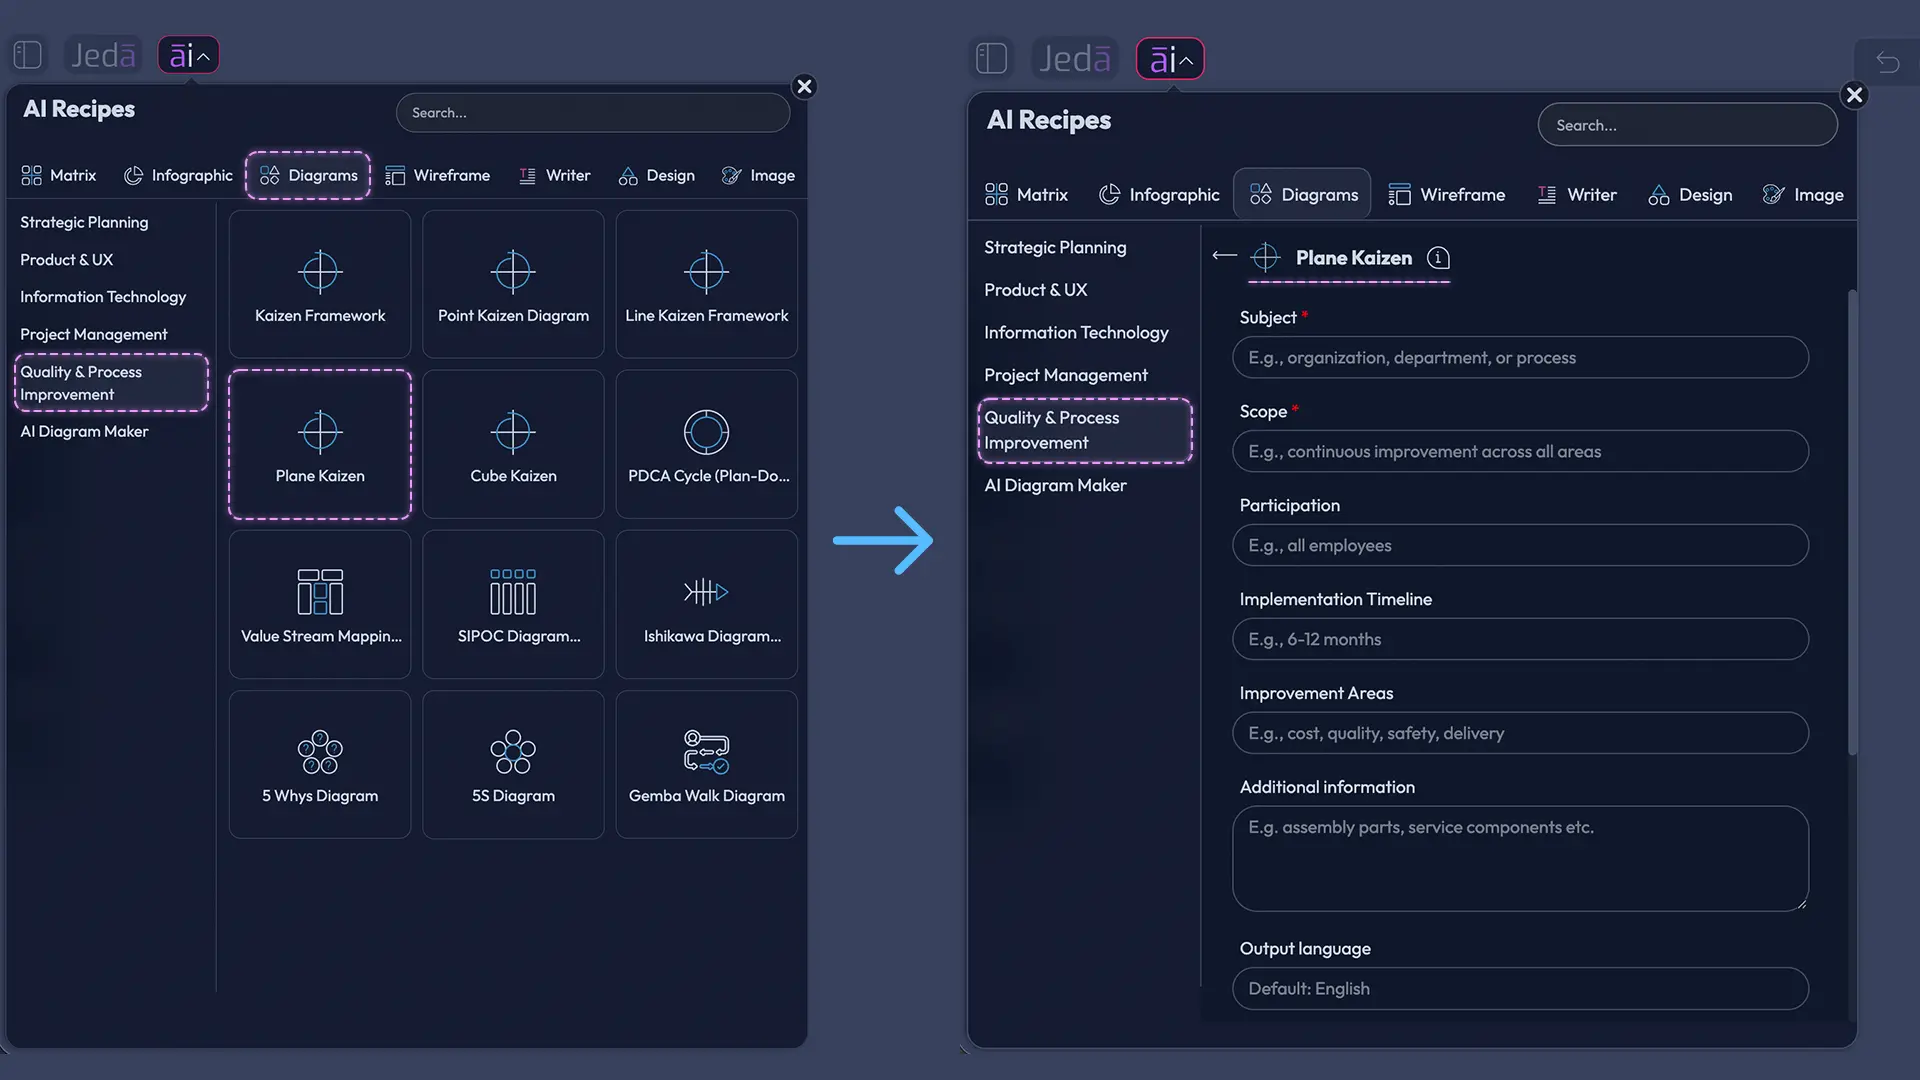Open the Wireframe tab in the left panel
1920x1080 pixels.
click(x=438, y=175)
